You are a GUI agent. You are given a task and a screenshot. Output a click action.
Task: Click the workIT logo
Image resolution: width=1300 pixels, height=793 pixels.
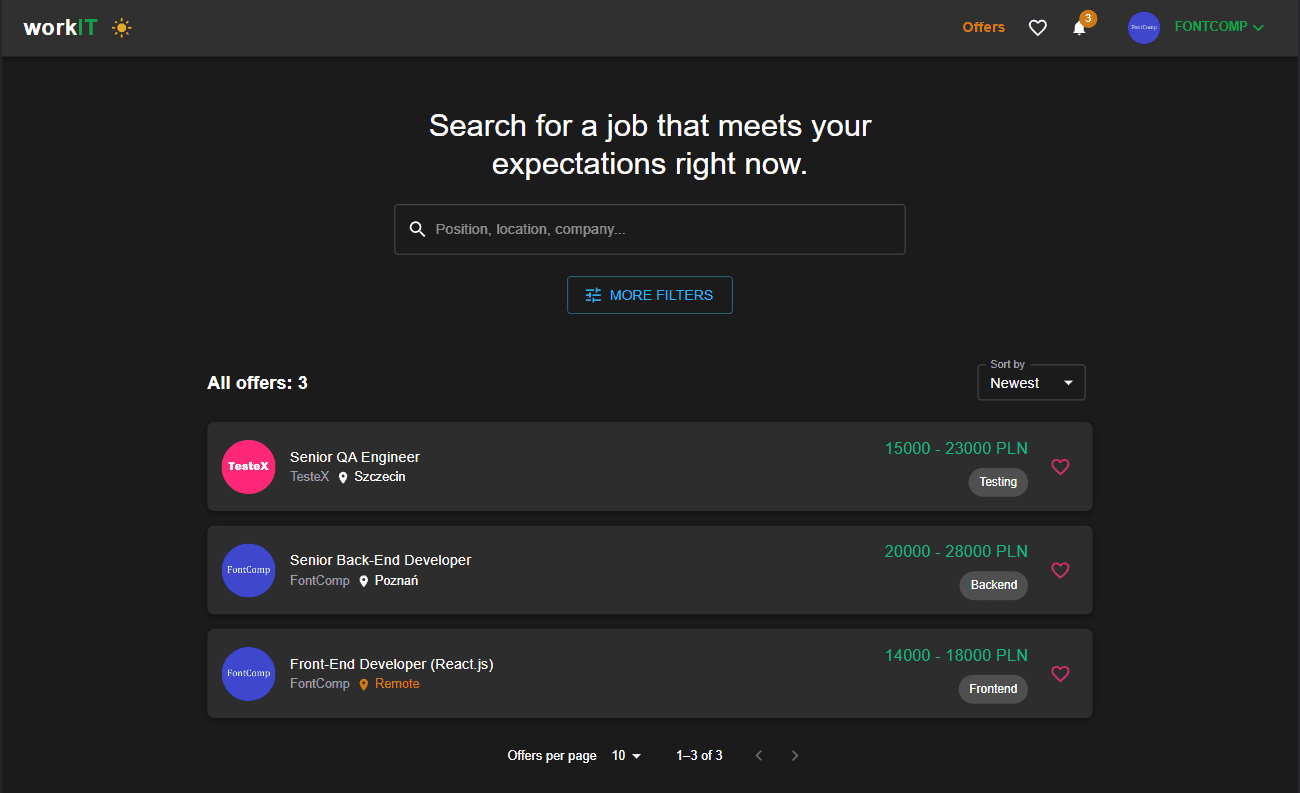pos(58,27)
